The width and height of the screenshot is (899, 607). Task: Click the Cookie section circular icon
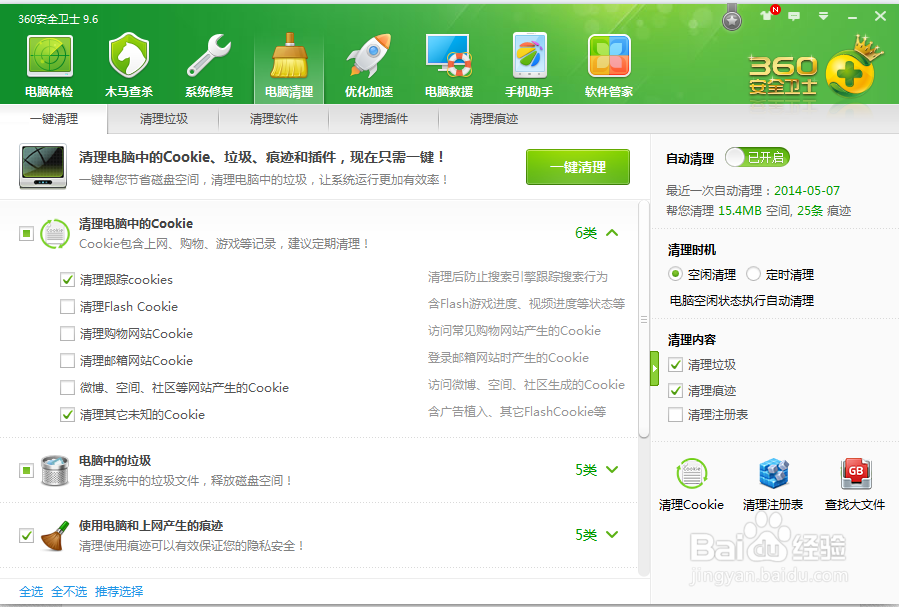[55, 234]
